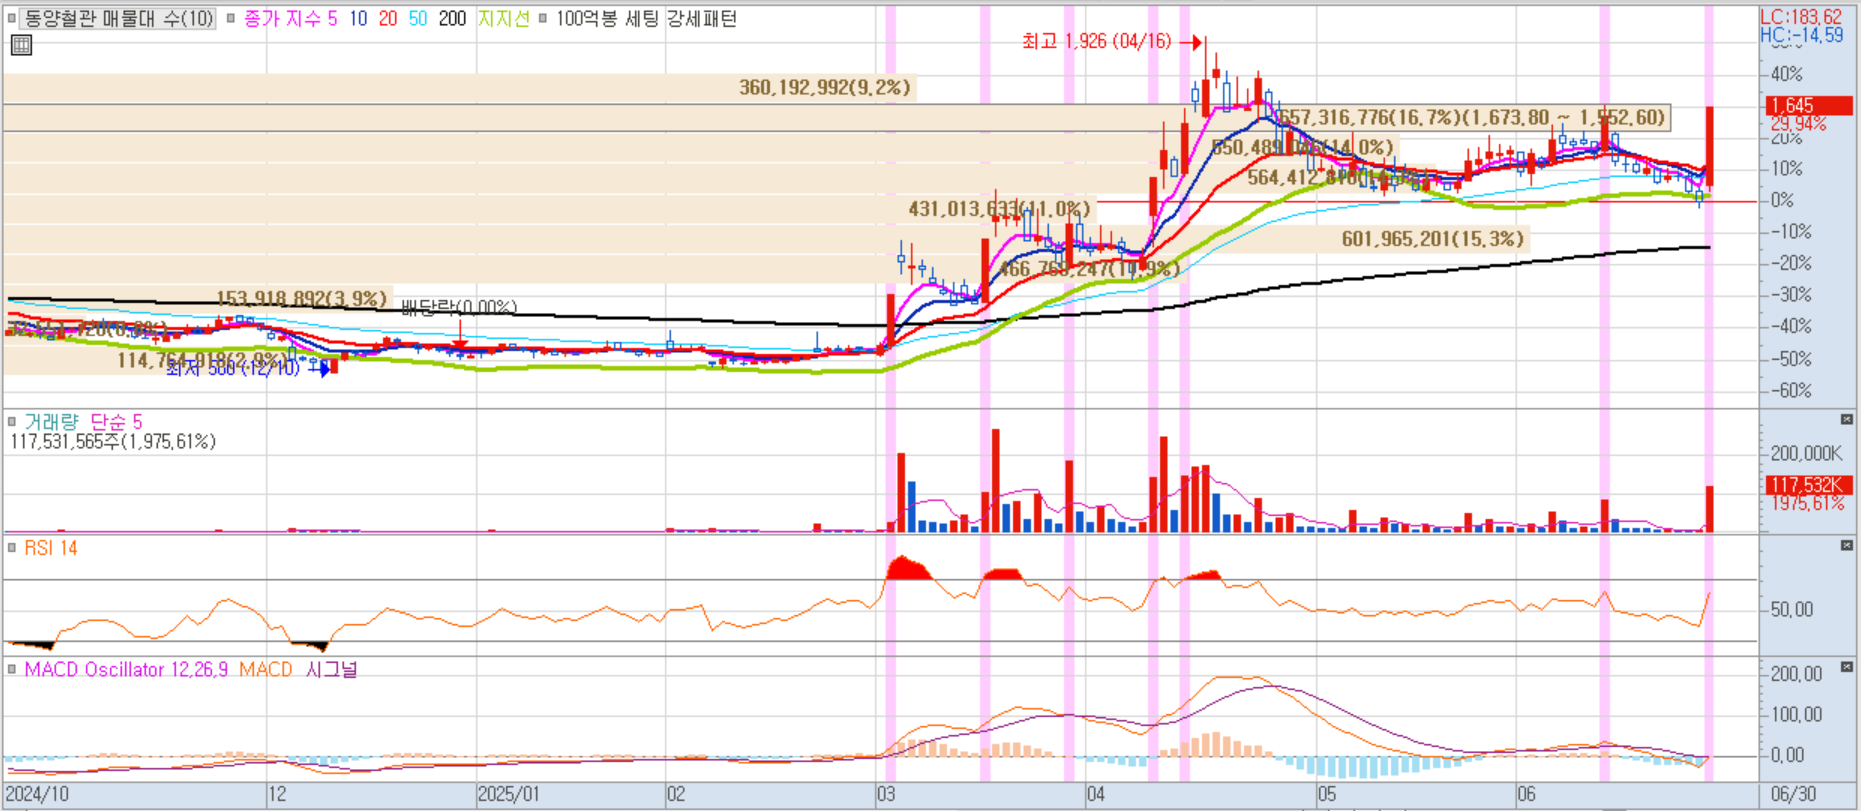
Task: Click the 431,013,633(11.0%) volume profile label
Action: coord(1000,209)
